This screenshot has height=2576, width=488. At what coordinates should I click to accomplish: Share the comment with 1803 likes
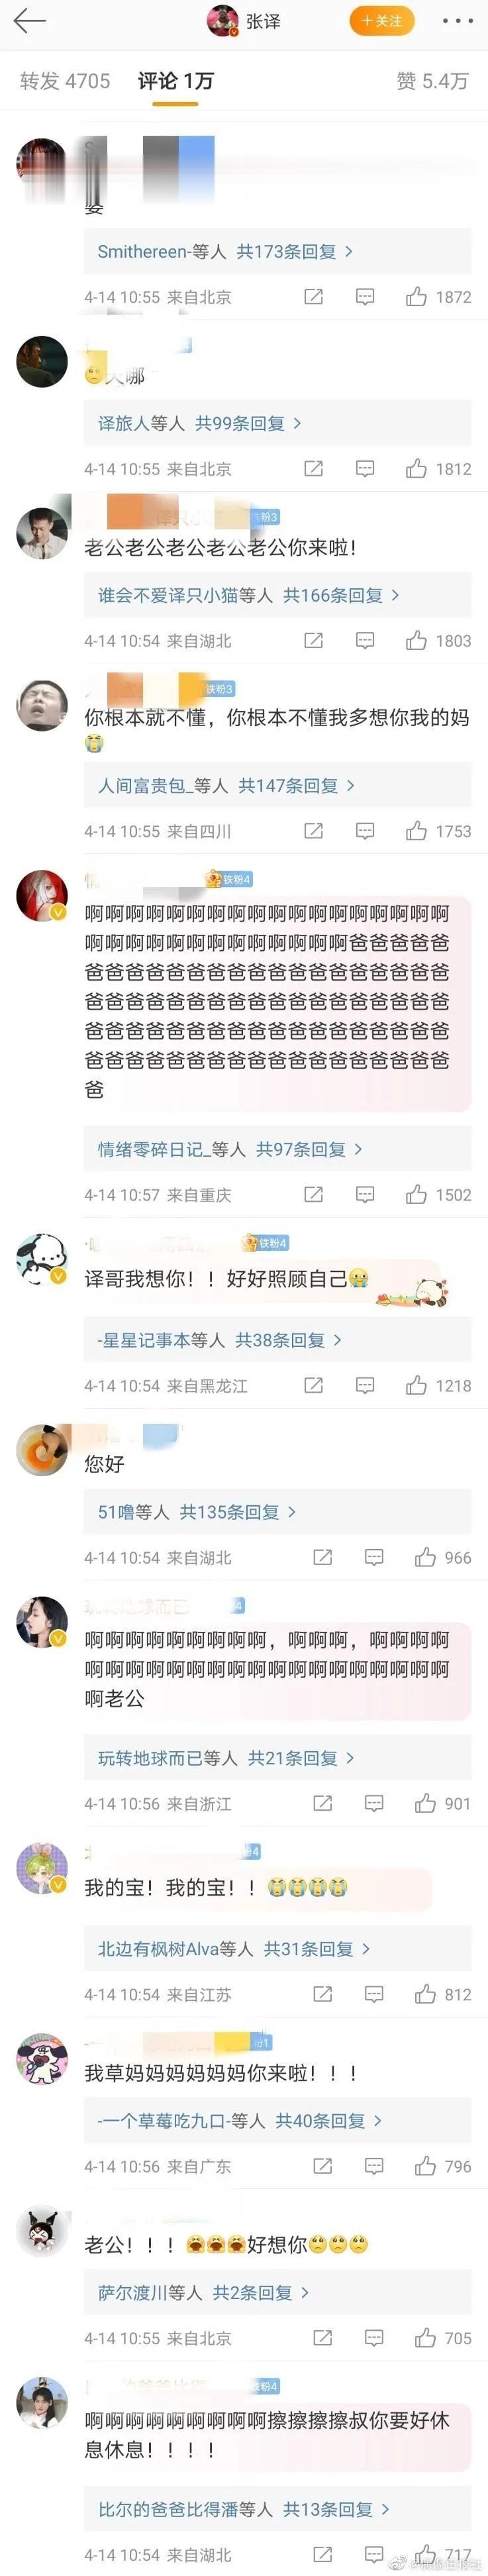pos(314,641)
